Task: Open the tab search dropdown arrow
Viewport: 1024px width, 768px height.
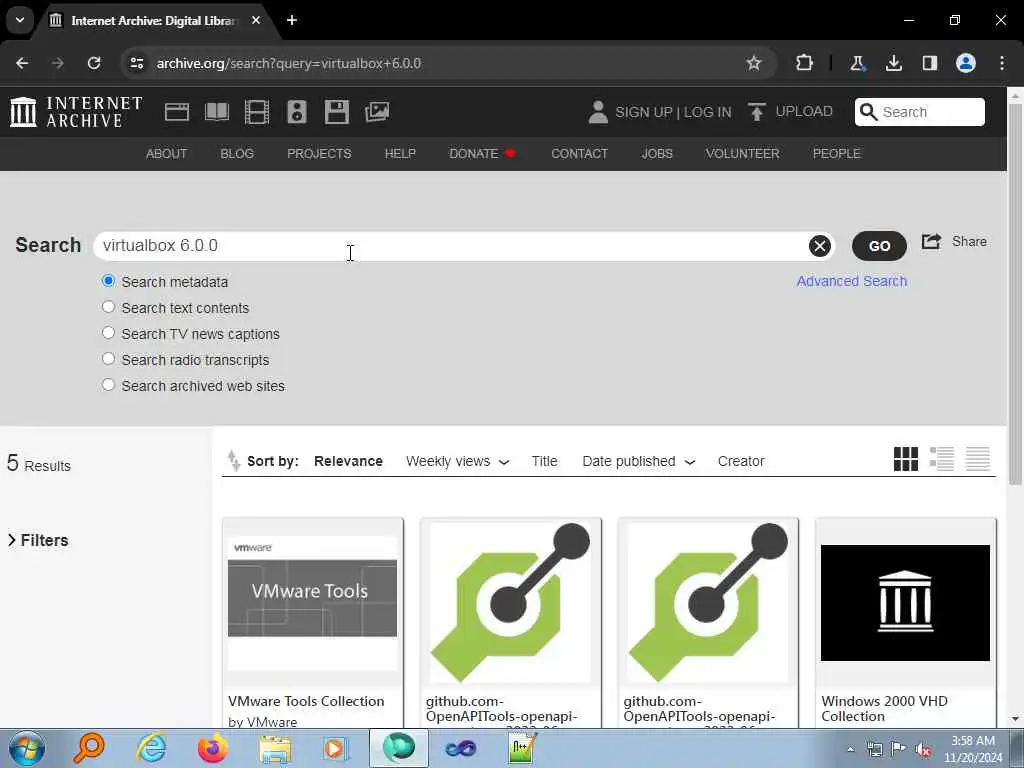Action: coord(20,20)
